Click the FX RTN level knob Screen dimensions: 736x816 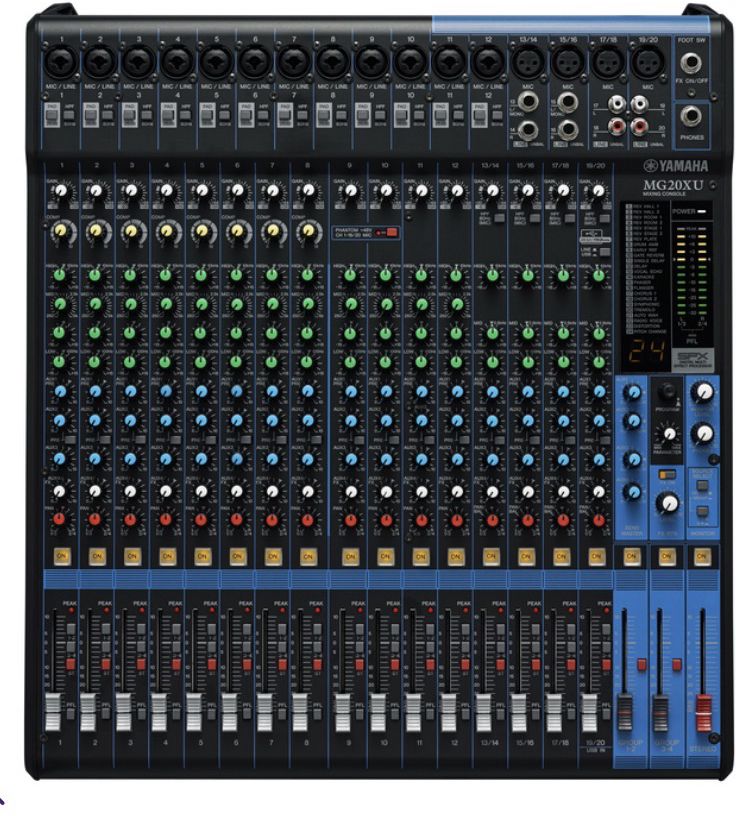[667, 503]
